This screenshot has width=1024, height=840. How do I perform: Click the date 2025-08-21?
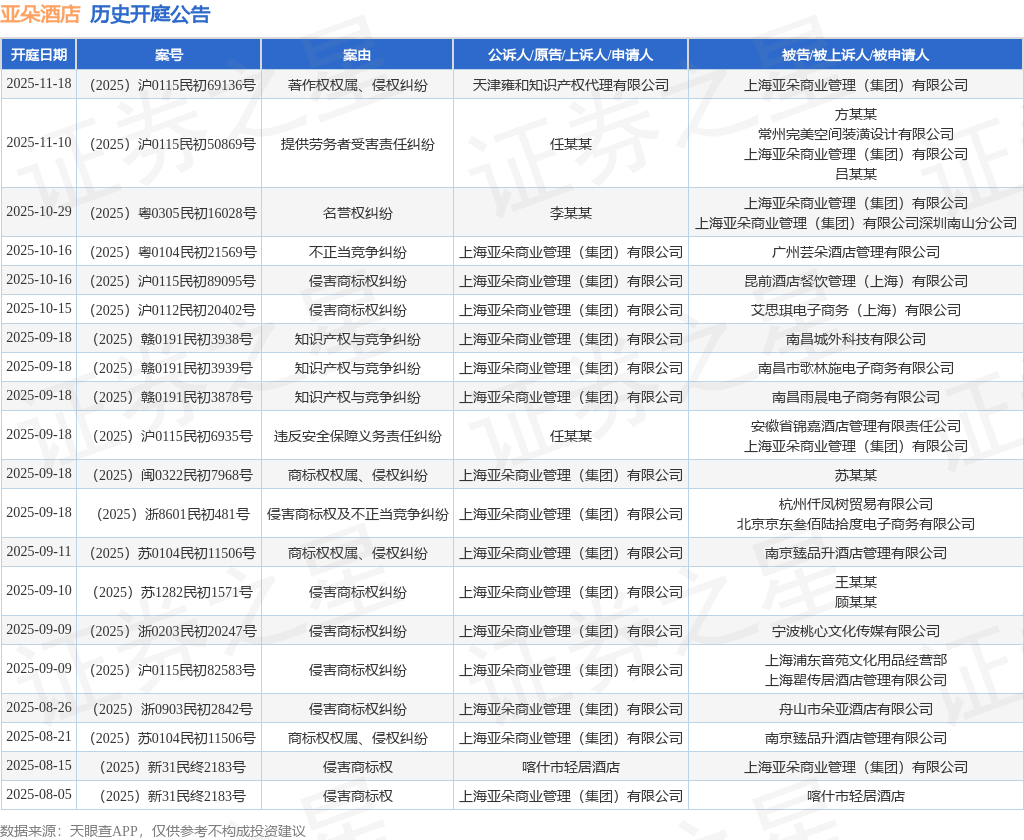(39, 736)
